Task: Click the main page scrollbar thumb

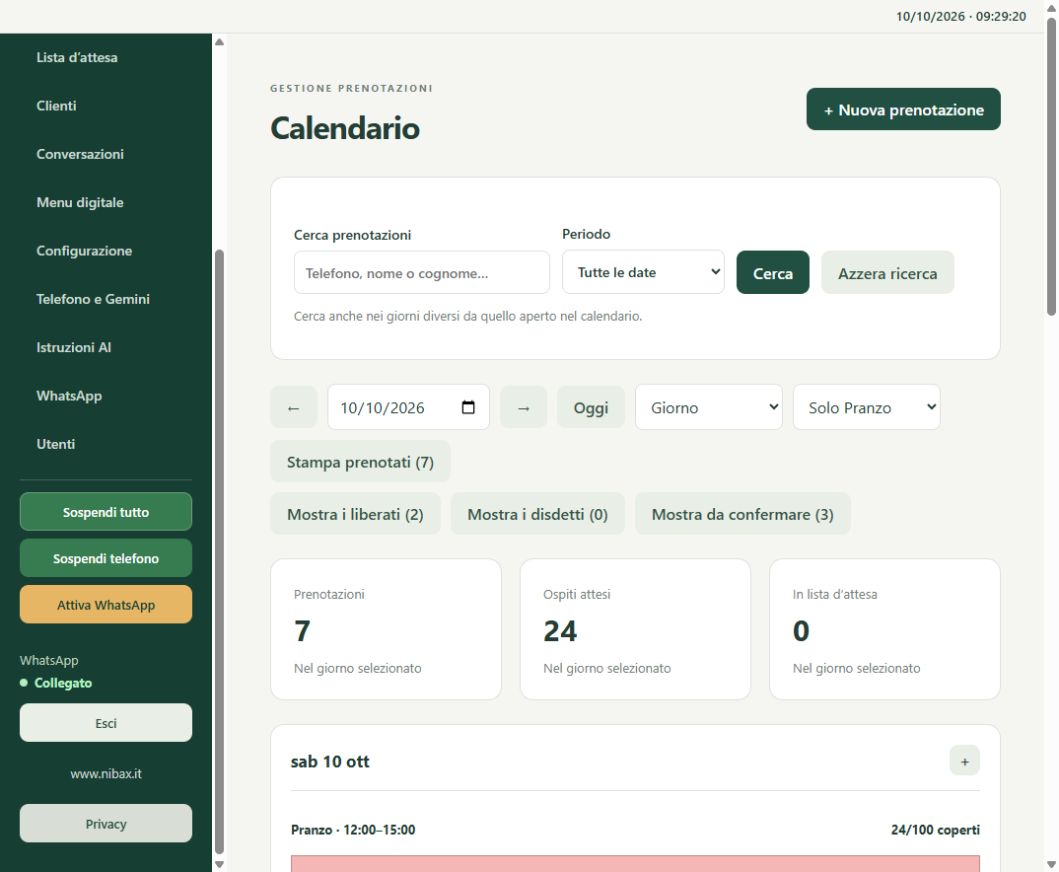Action: (x=1051, y=166)
